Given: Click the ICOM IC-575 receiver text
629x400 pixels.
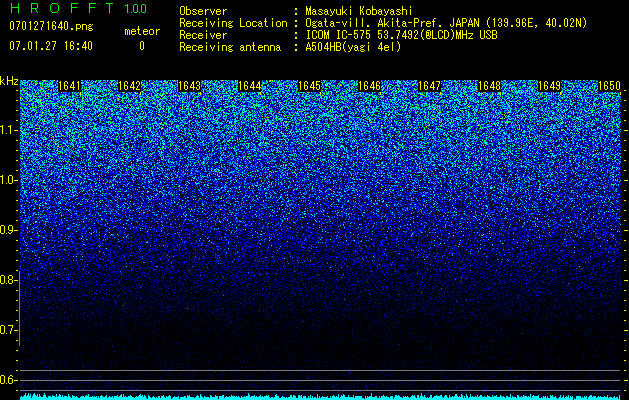Looking at the screenshot, I should tap(401, 35).
